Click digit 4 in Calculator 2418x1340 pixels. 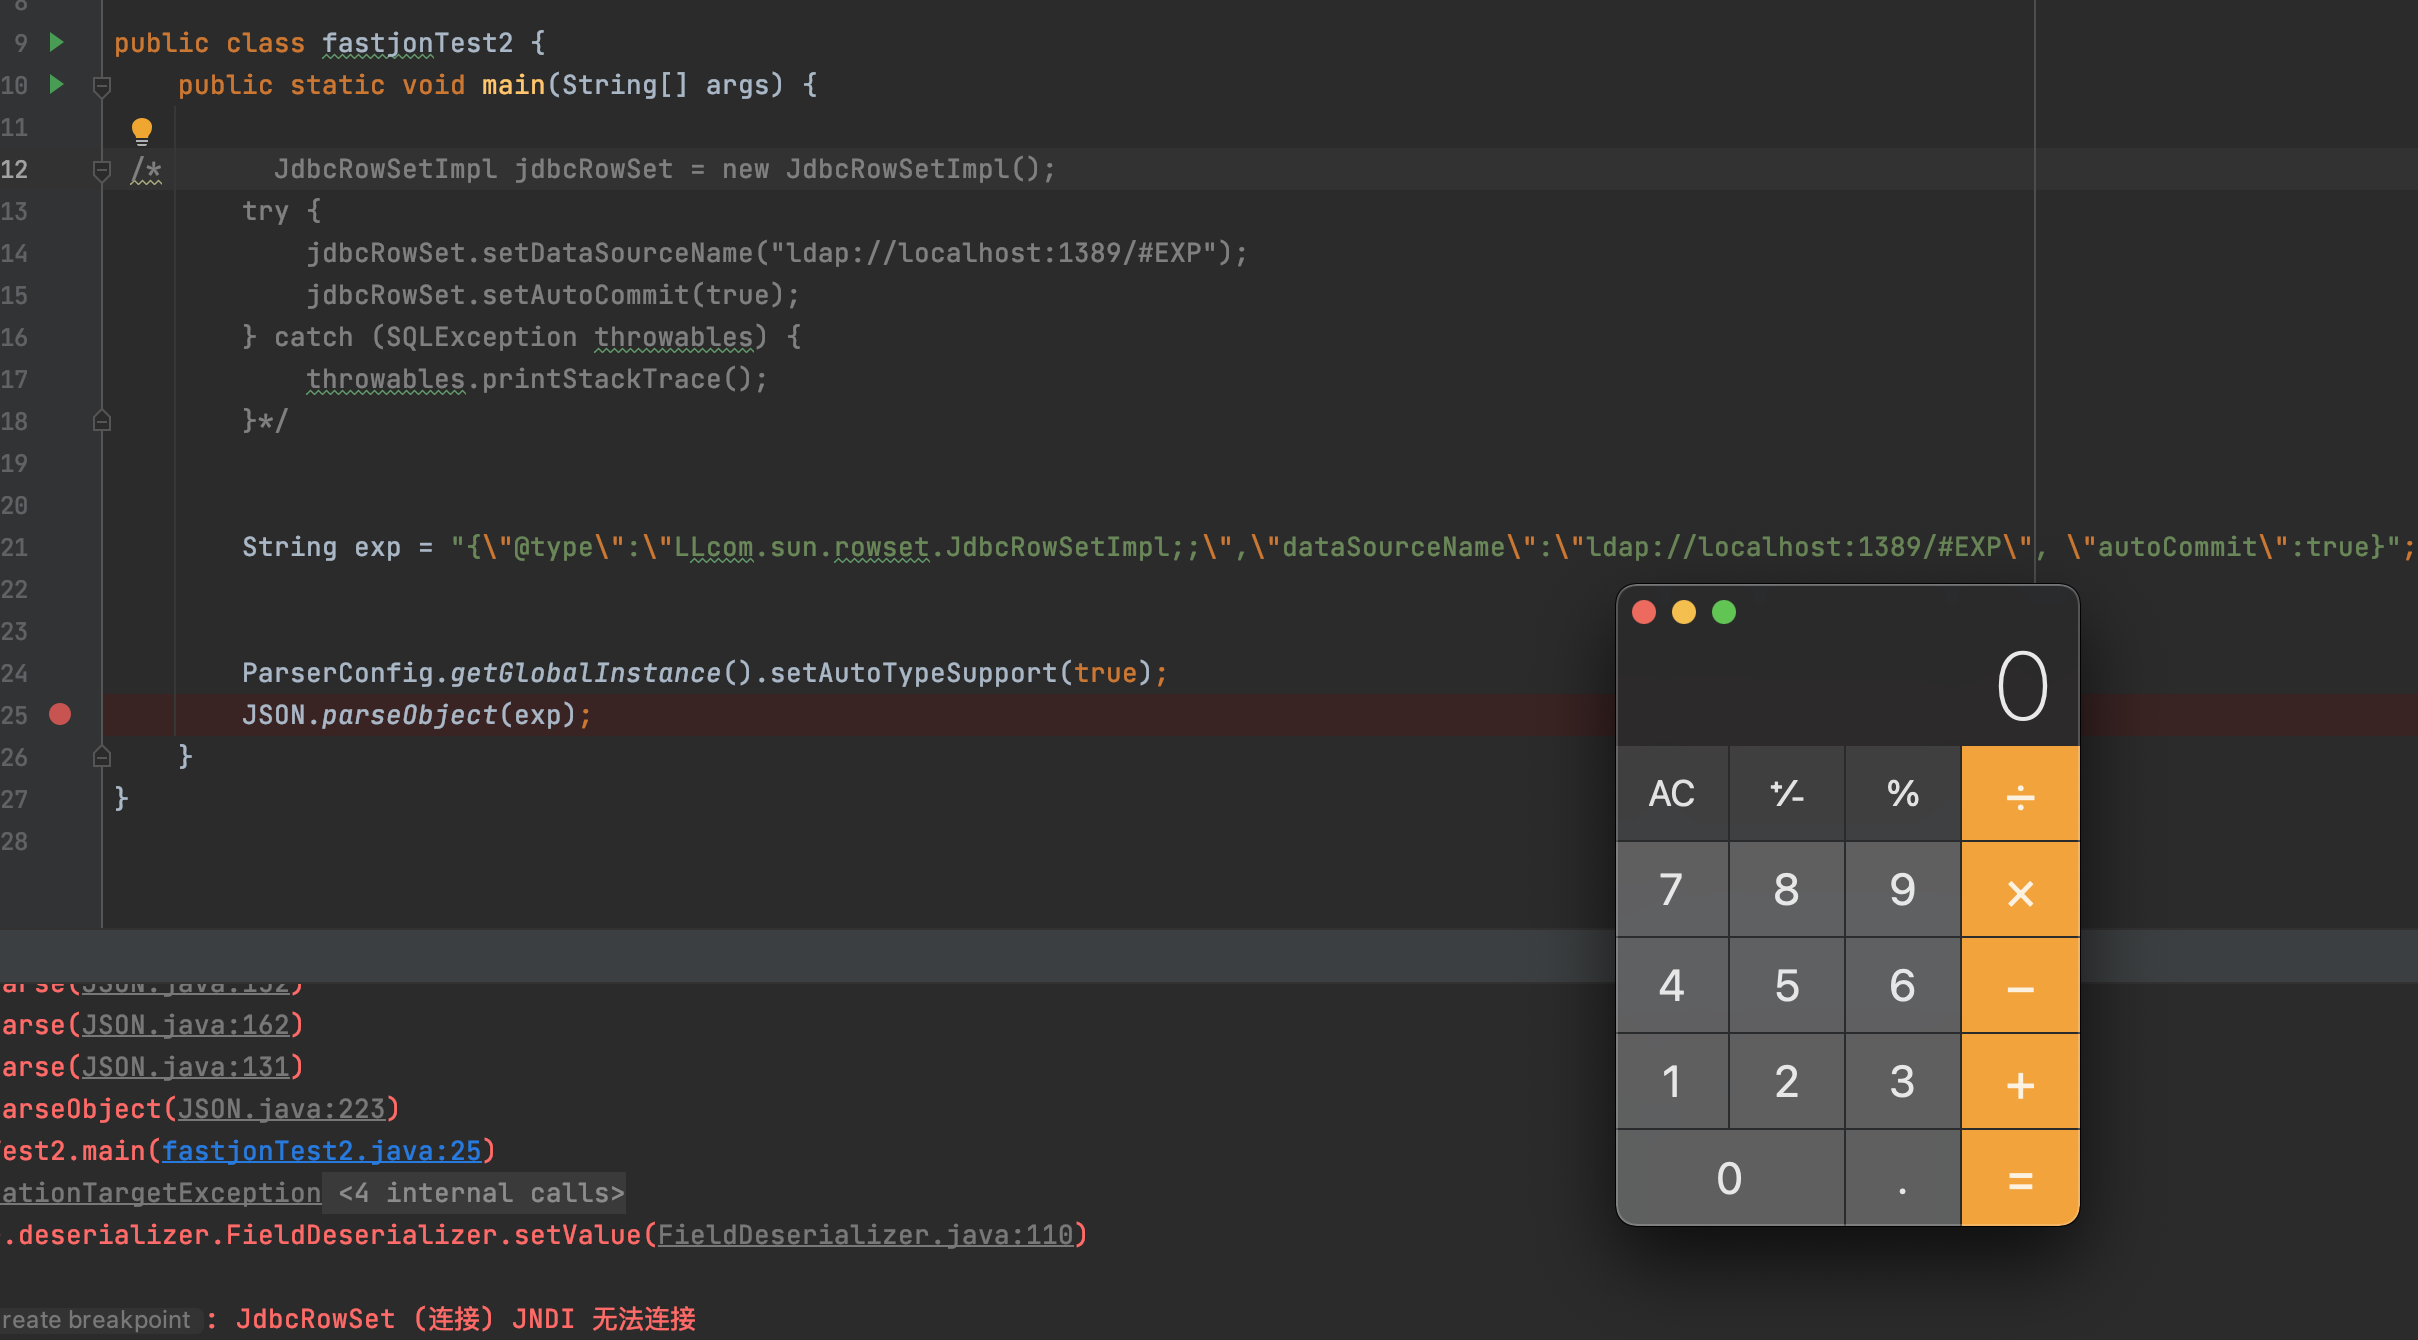pyautogui.click(x=1672, y=986)
